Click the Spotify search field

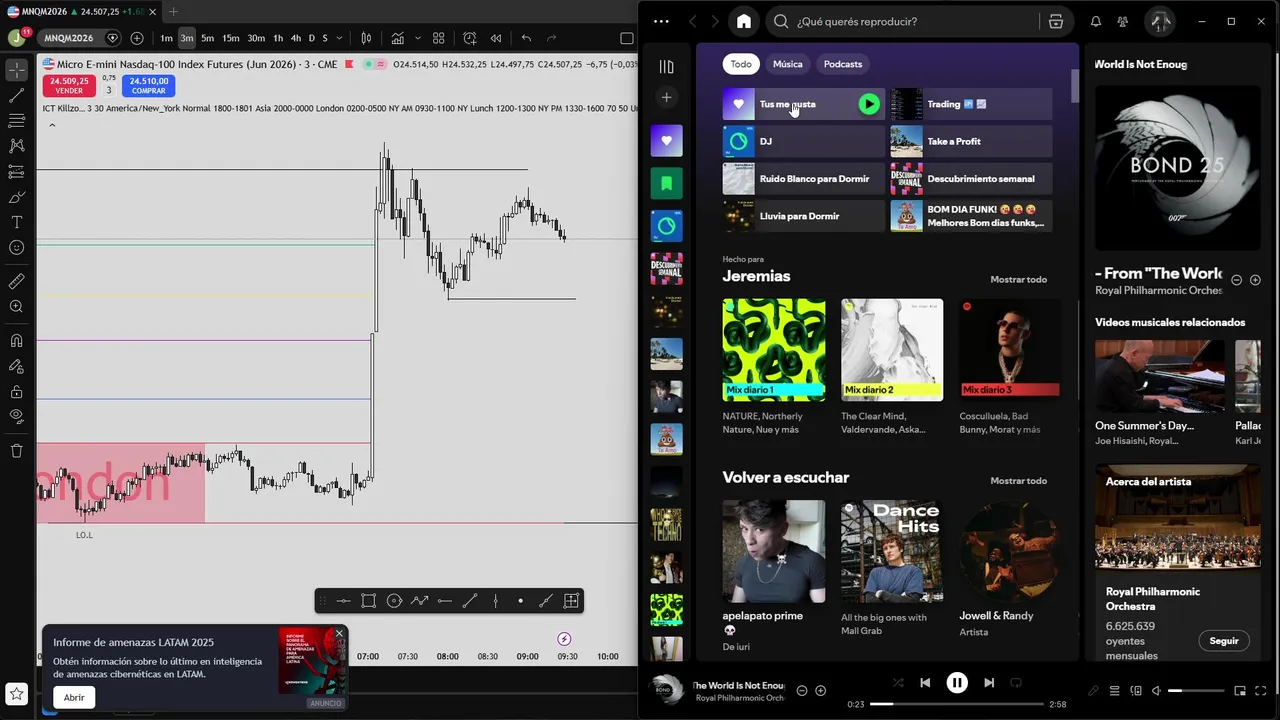pos(904,21)
